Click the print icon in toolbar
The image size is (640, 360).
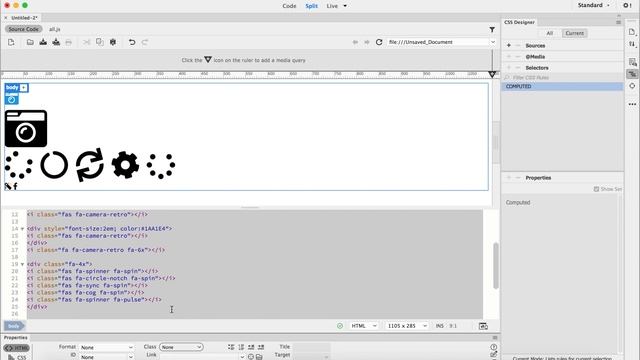point(69,42)
